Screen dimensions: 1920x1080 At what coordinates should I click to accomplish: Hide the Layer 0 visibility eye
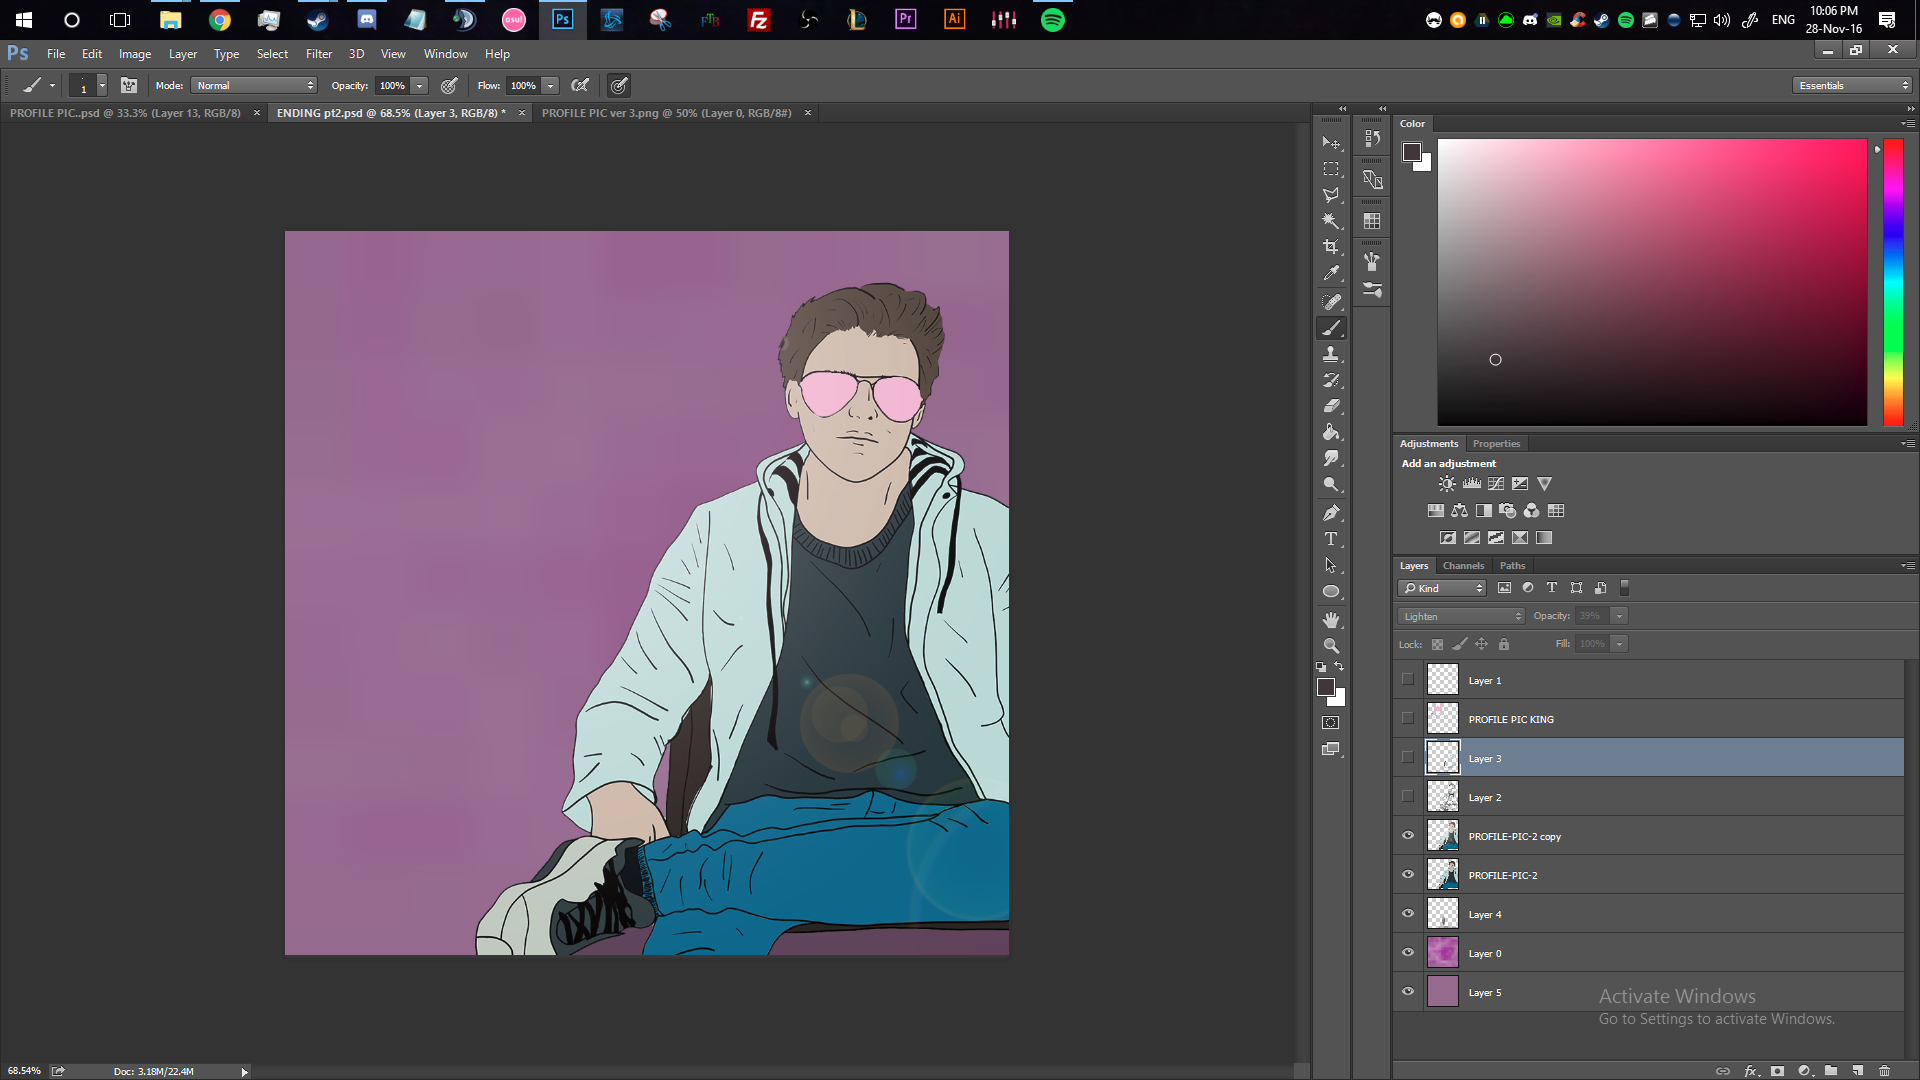click(x=1408, y=953)
